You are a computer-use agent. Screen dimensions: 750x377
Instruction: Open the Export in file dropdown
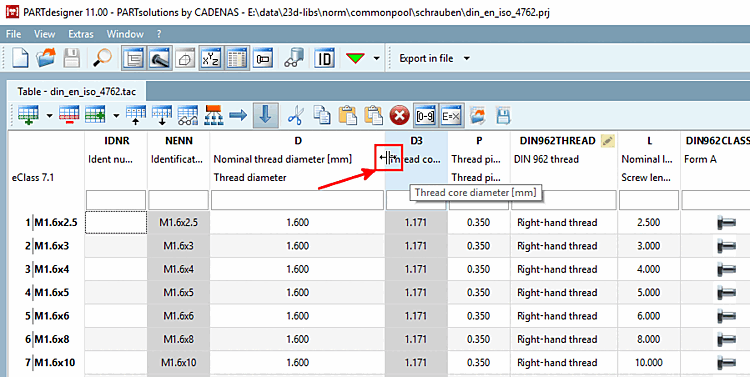tap(434, 58)
